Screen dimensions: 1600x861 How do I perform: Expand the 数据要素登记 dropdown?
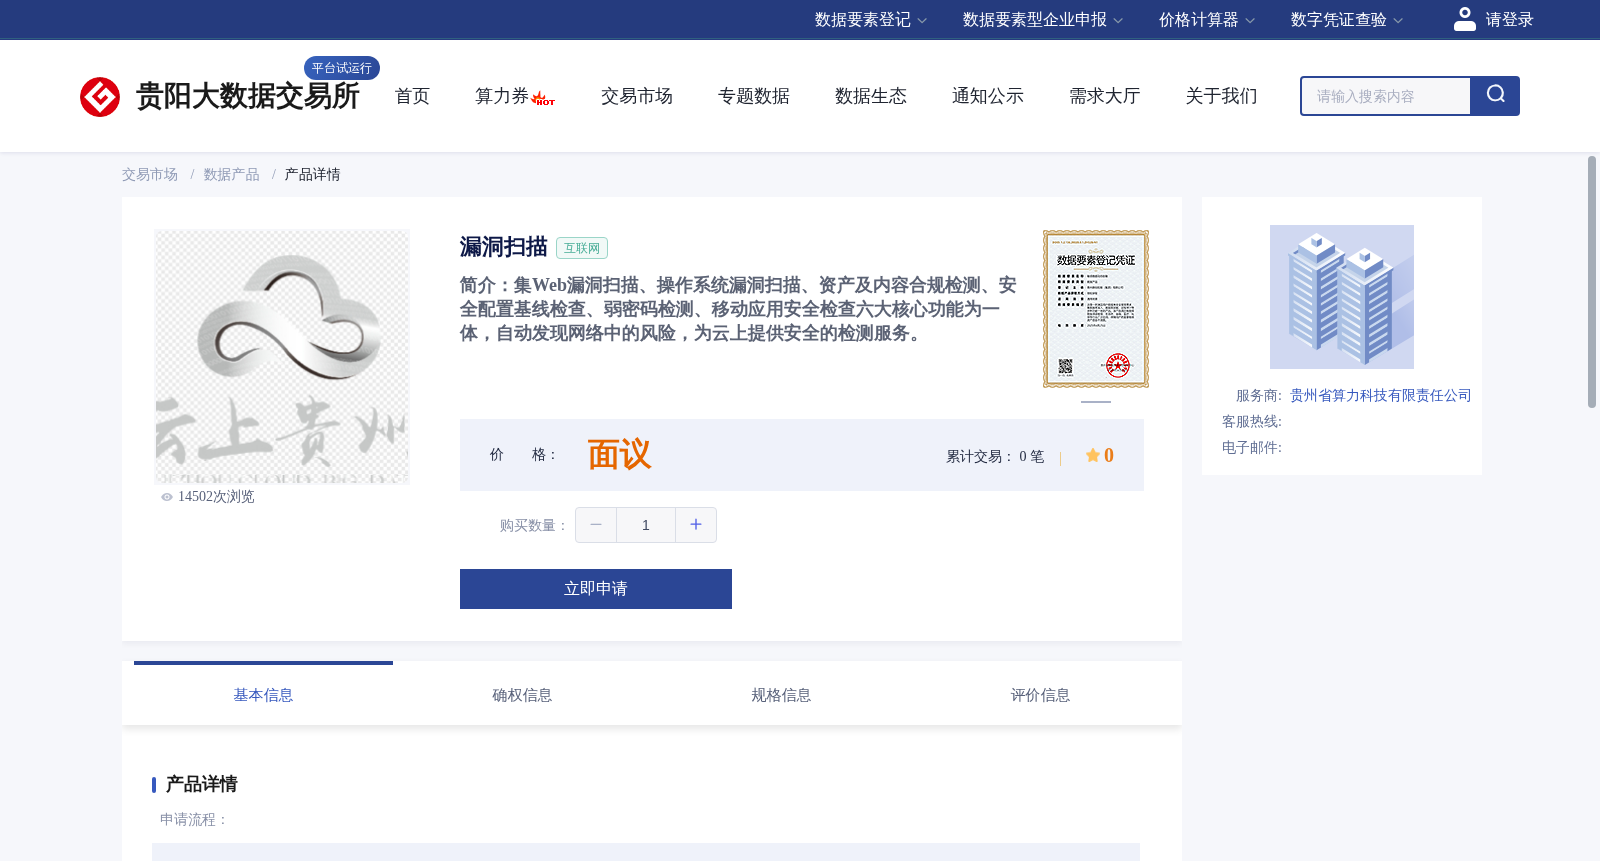click(x=871, y=20)
